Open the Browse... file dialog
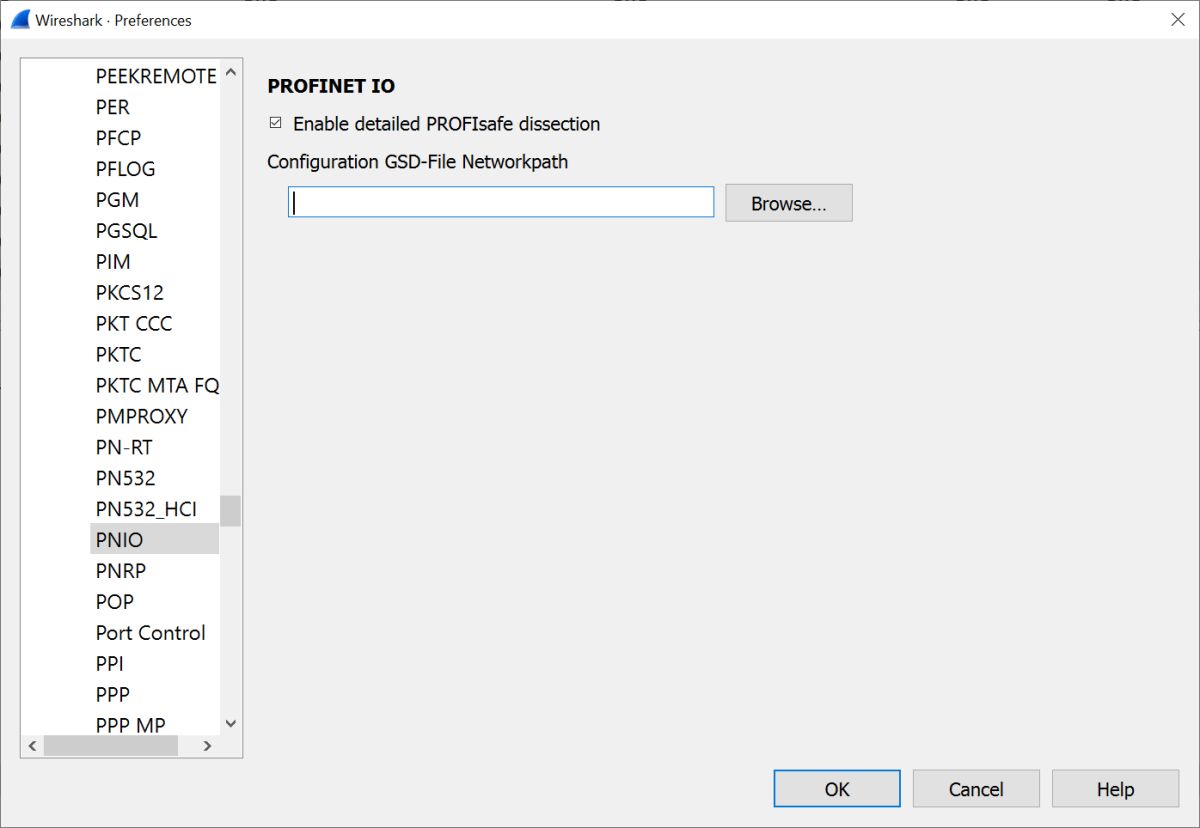The height and width of the screenshot is (828, 1200). 789,203
